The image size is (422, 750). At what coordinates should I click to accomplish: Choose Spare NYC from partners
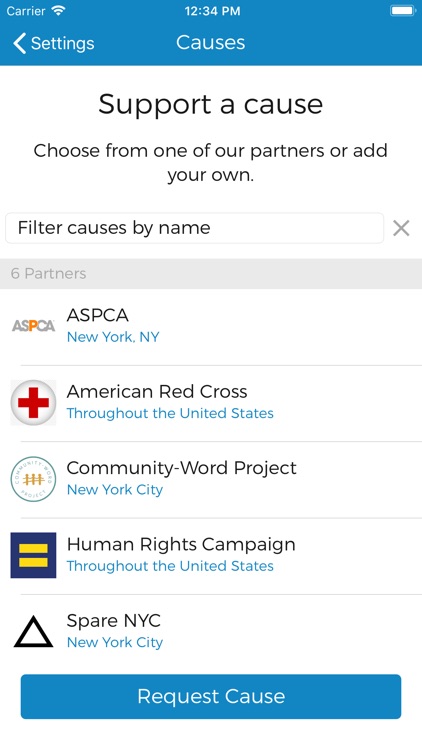[113, 621]
